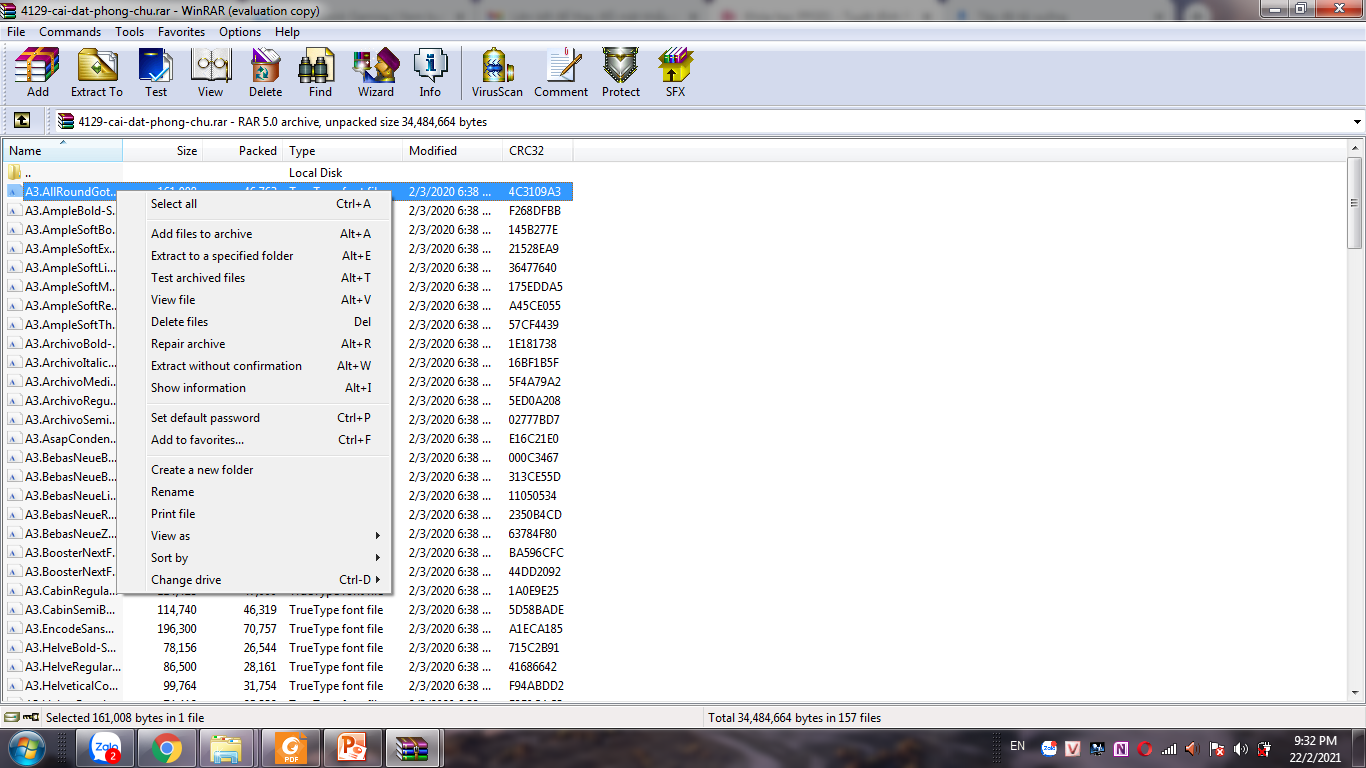
Task: Sort by the Name column header
Action: pos(63,151)
